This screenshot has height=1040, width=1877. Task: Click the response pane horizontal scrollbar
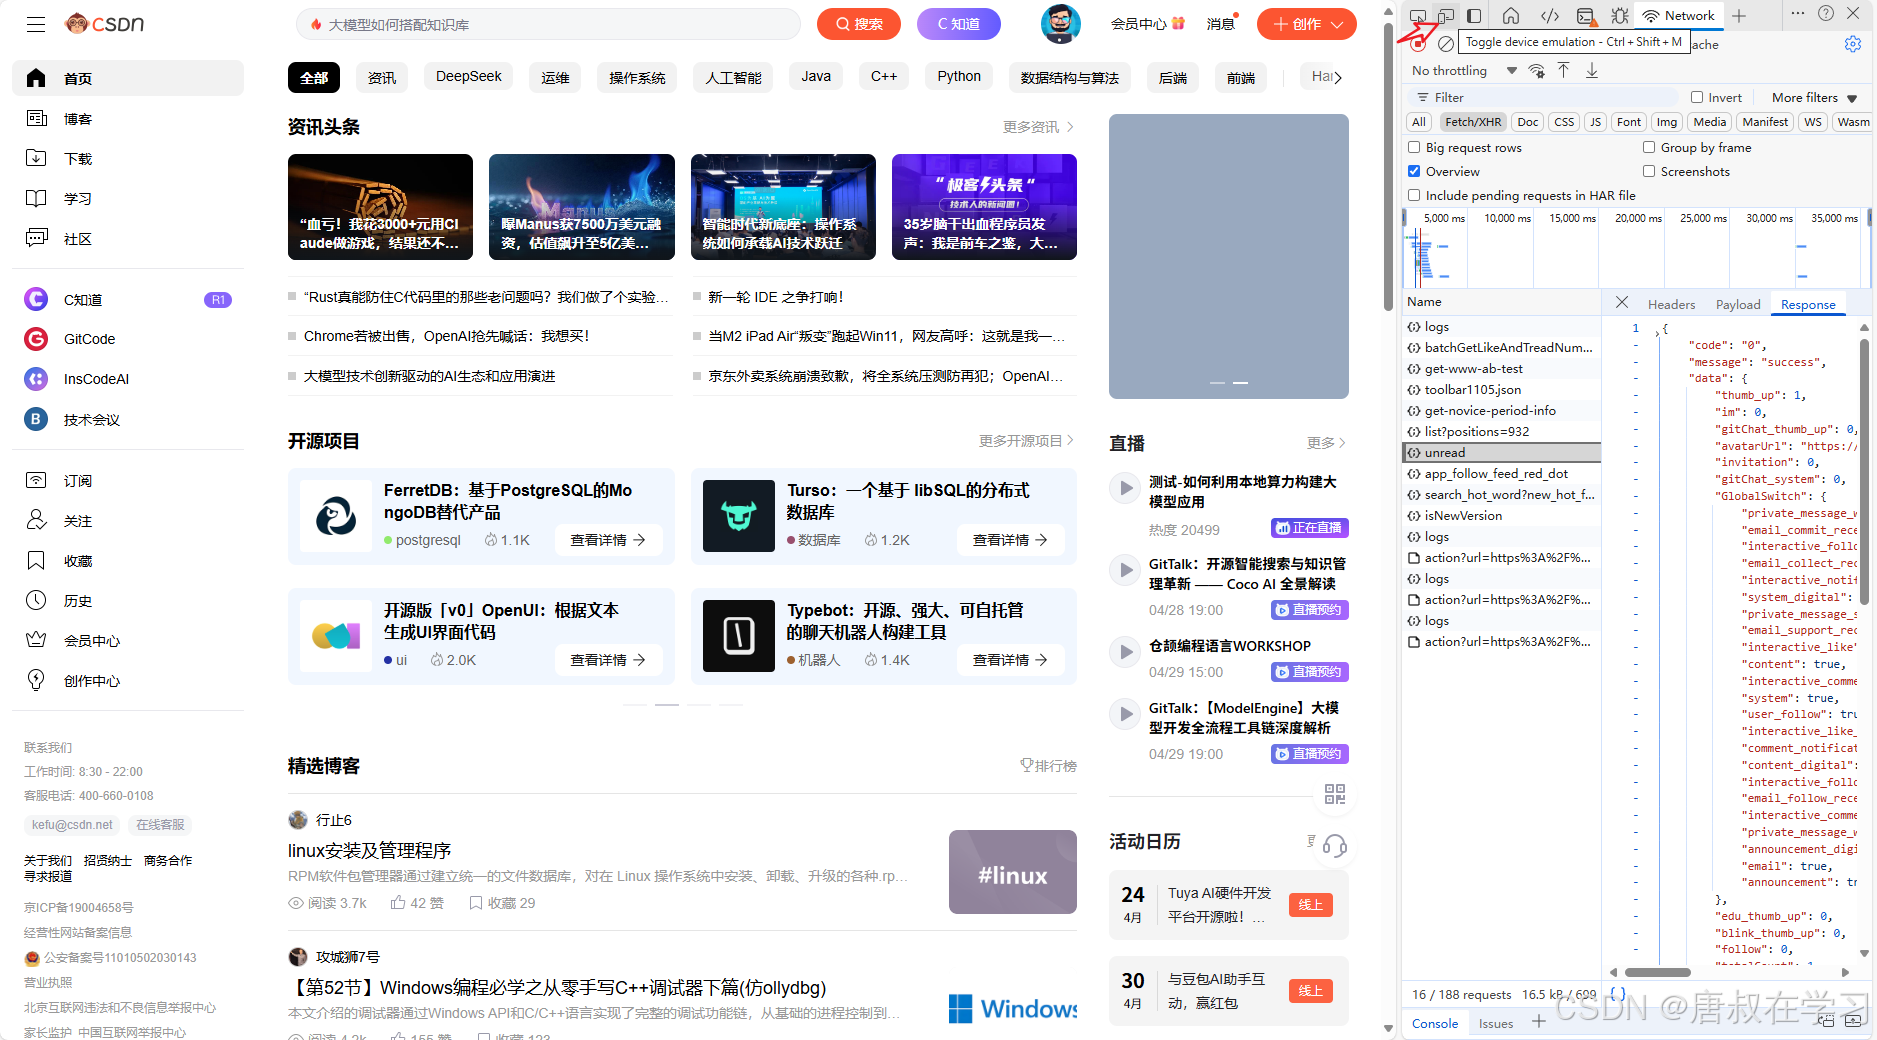(x=1657, y=972)
